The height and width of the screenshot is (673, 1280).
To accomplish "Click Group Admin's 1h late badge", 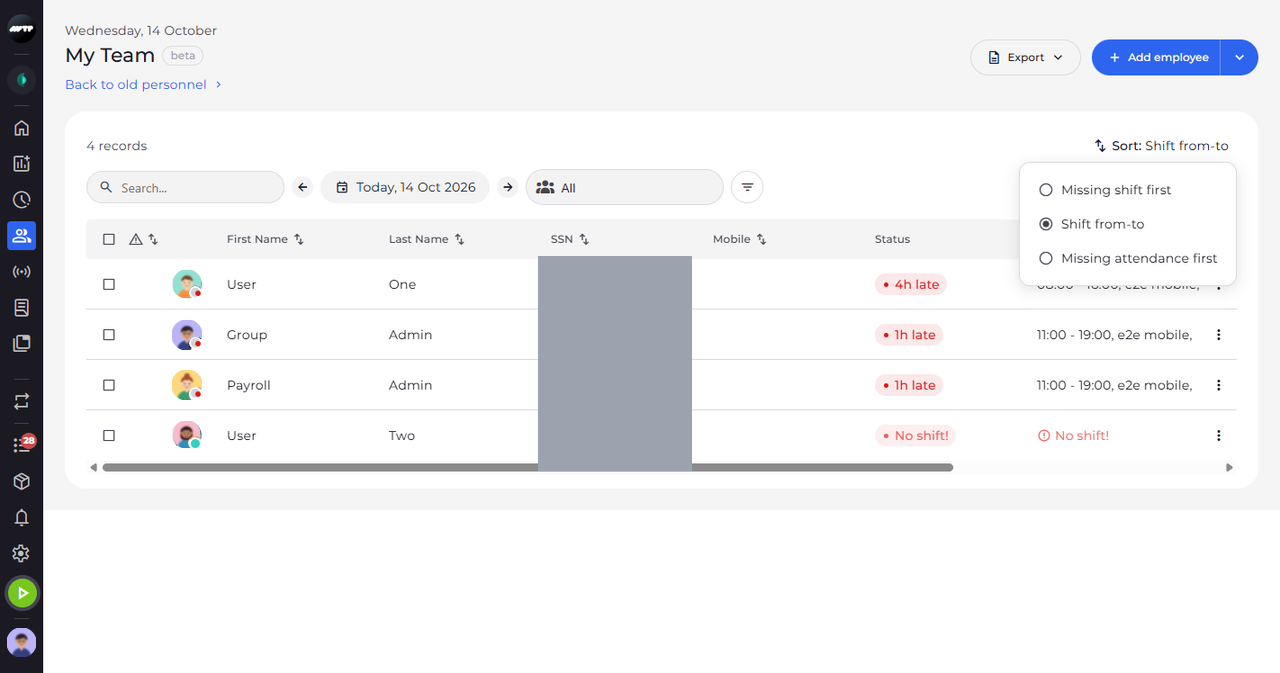I will pos(909,335).
